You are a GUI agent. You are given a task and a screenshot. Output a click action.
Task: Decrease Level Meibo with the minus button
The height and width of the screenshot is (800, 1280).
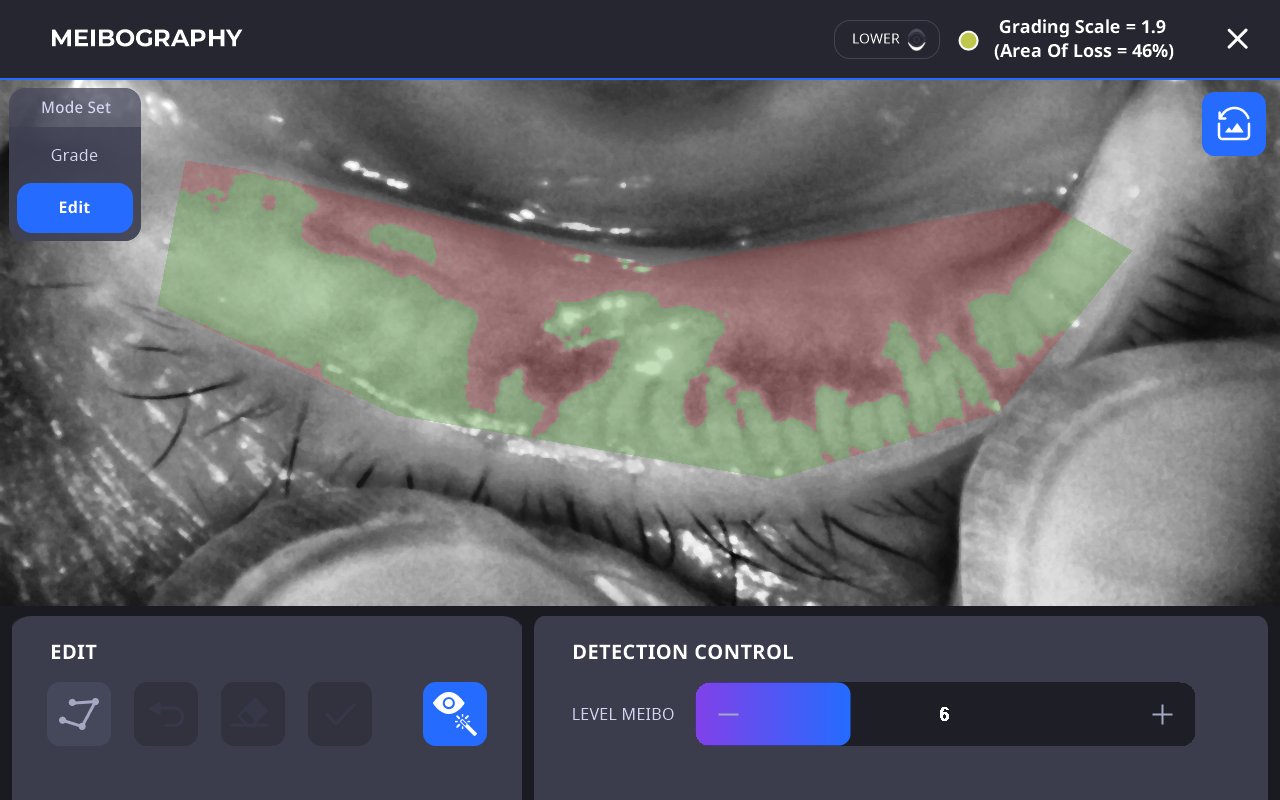tap(729, 714)
